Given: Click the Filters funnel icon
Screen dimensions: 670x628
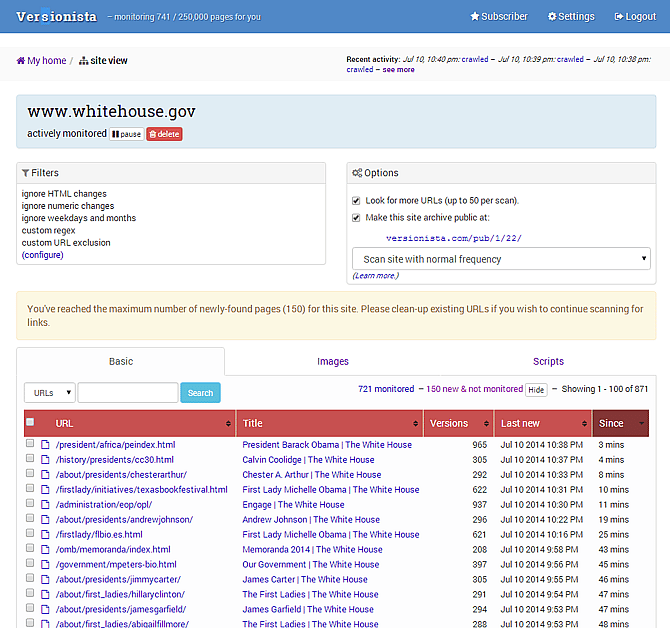Looking at the screenshot, I should 26,173.
